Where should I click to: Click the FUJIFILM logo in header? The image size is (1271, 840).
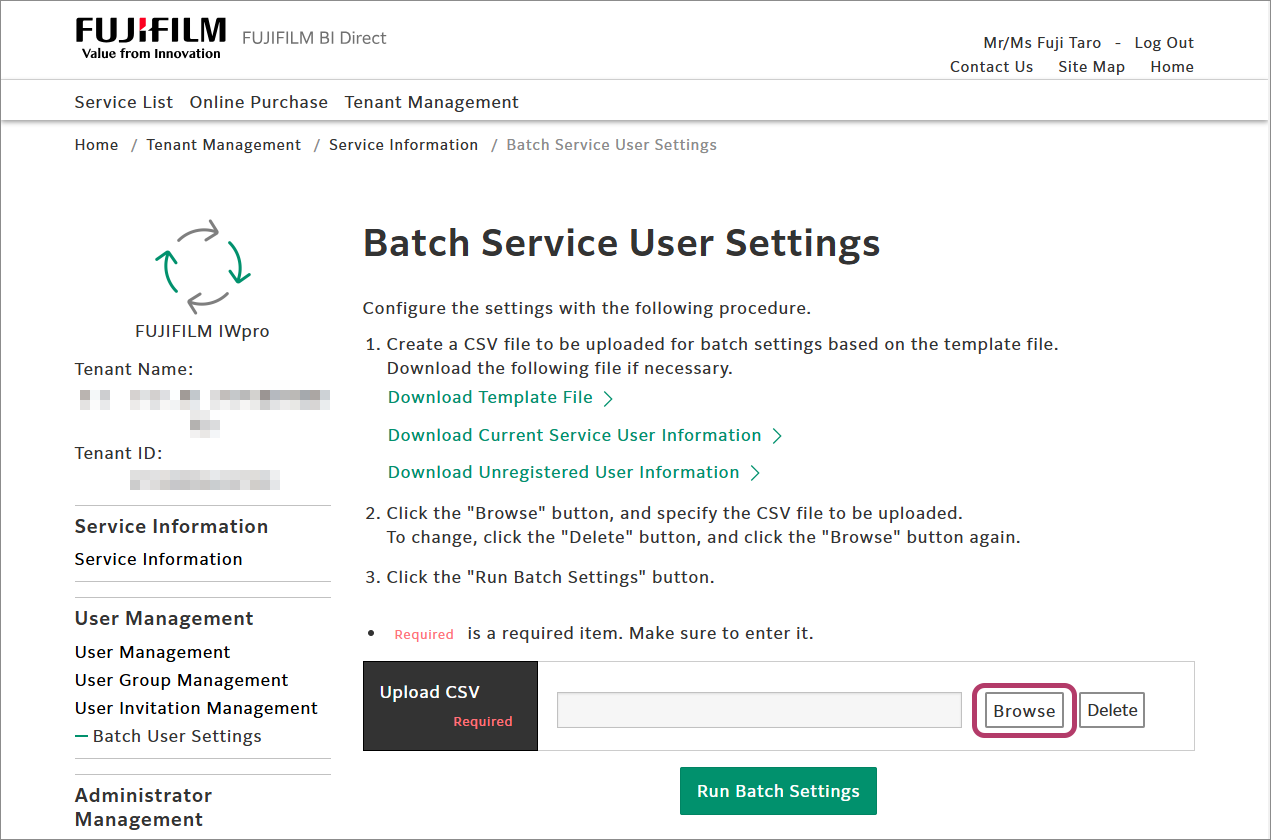[151, 38]
